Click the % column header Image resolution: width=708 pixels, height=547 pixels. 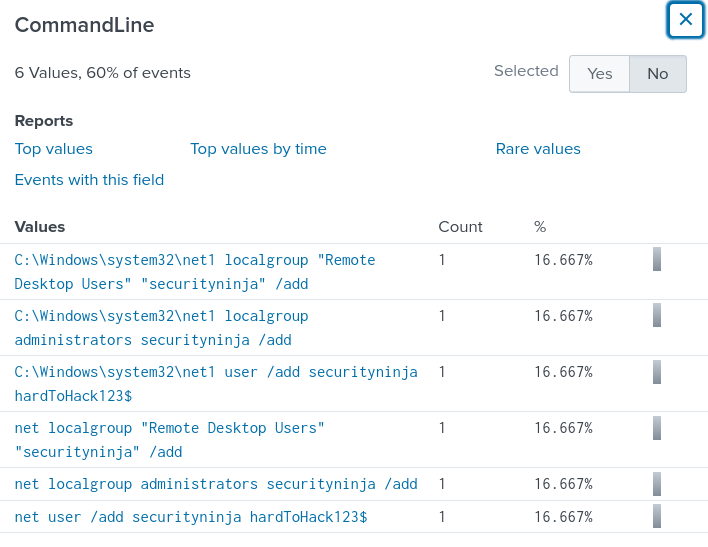point(540,227)
